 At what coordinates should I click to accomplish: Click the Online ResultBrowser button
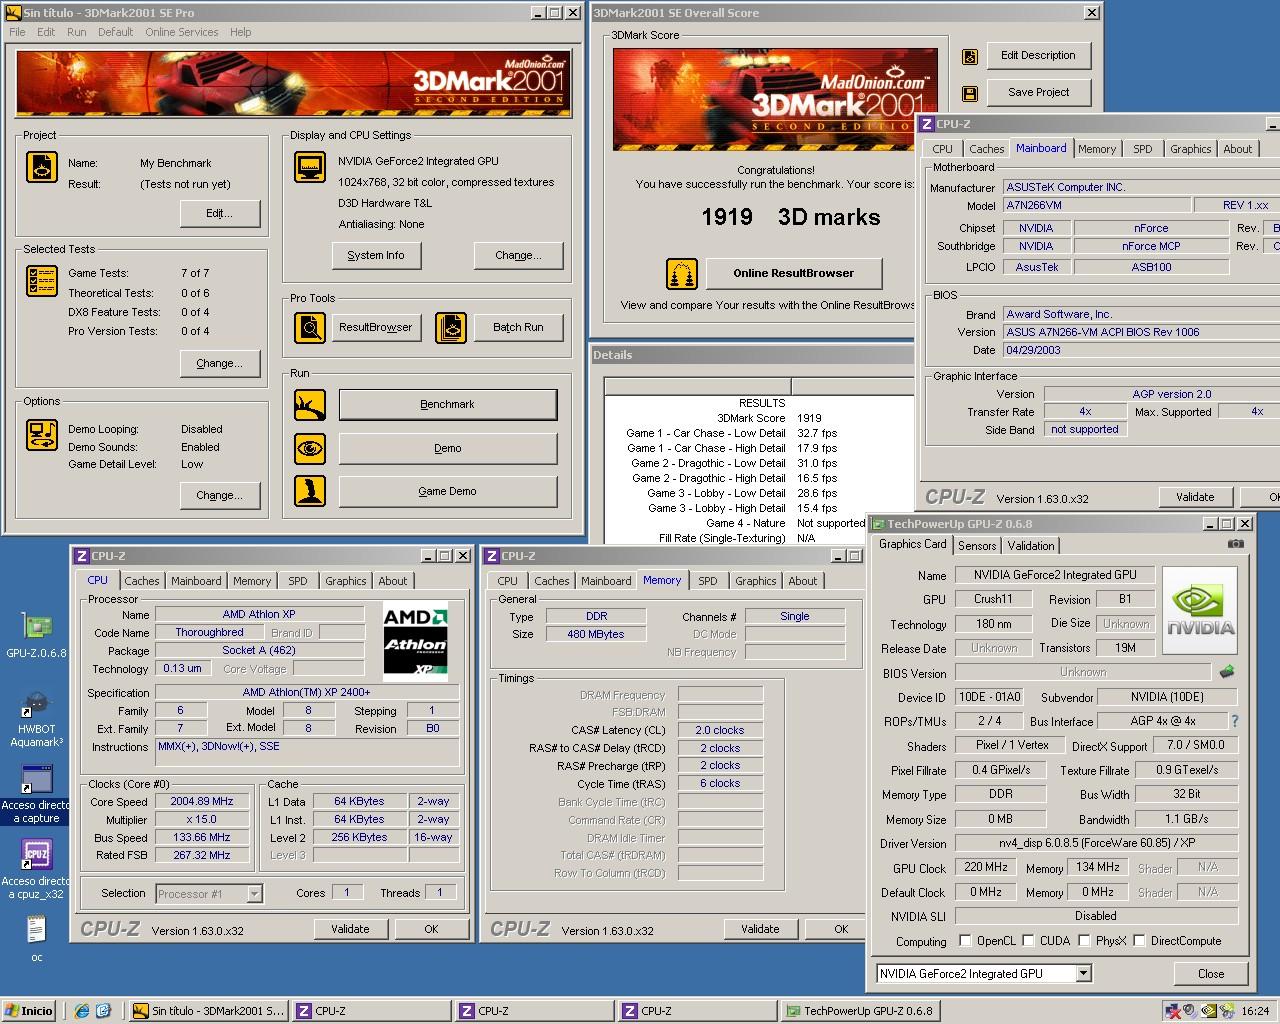794,273
